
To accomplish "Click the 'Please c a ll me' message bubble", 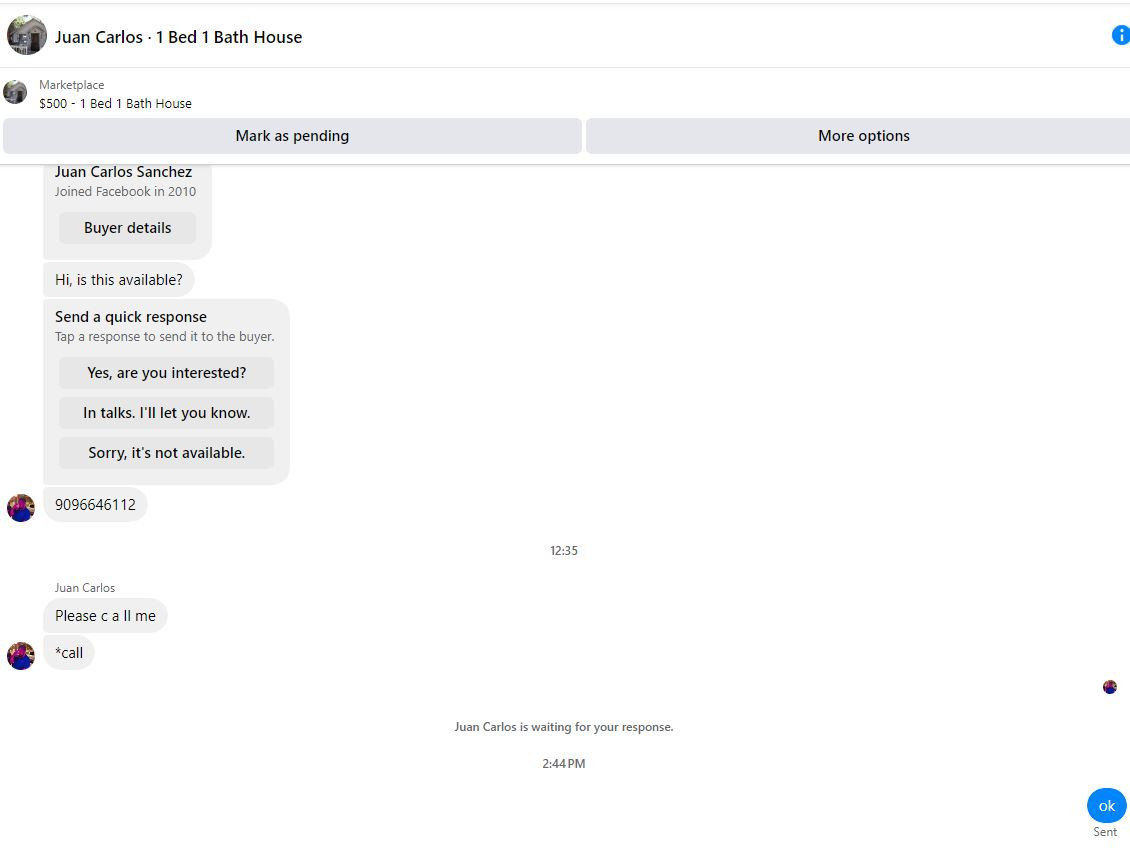I will pyautogui.click(x=105, y=616).
